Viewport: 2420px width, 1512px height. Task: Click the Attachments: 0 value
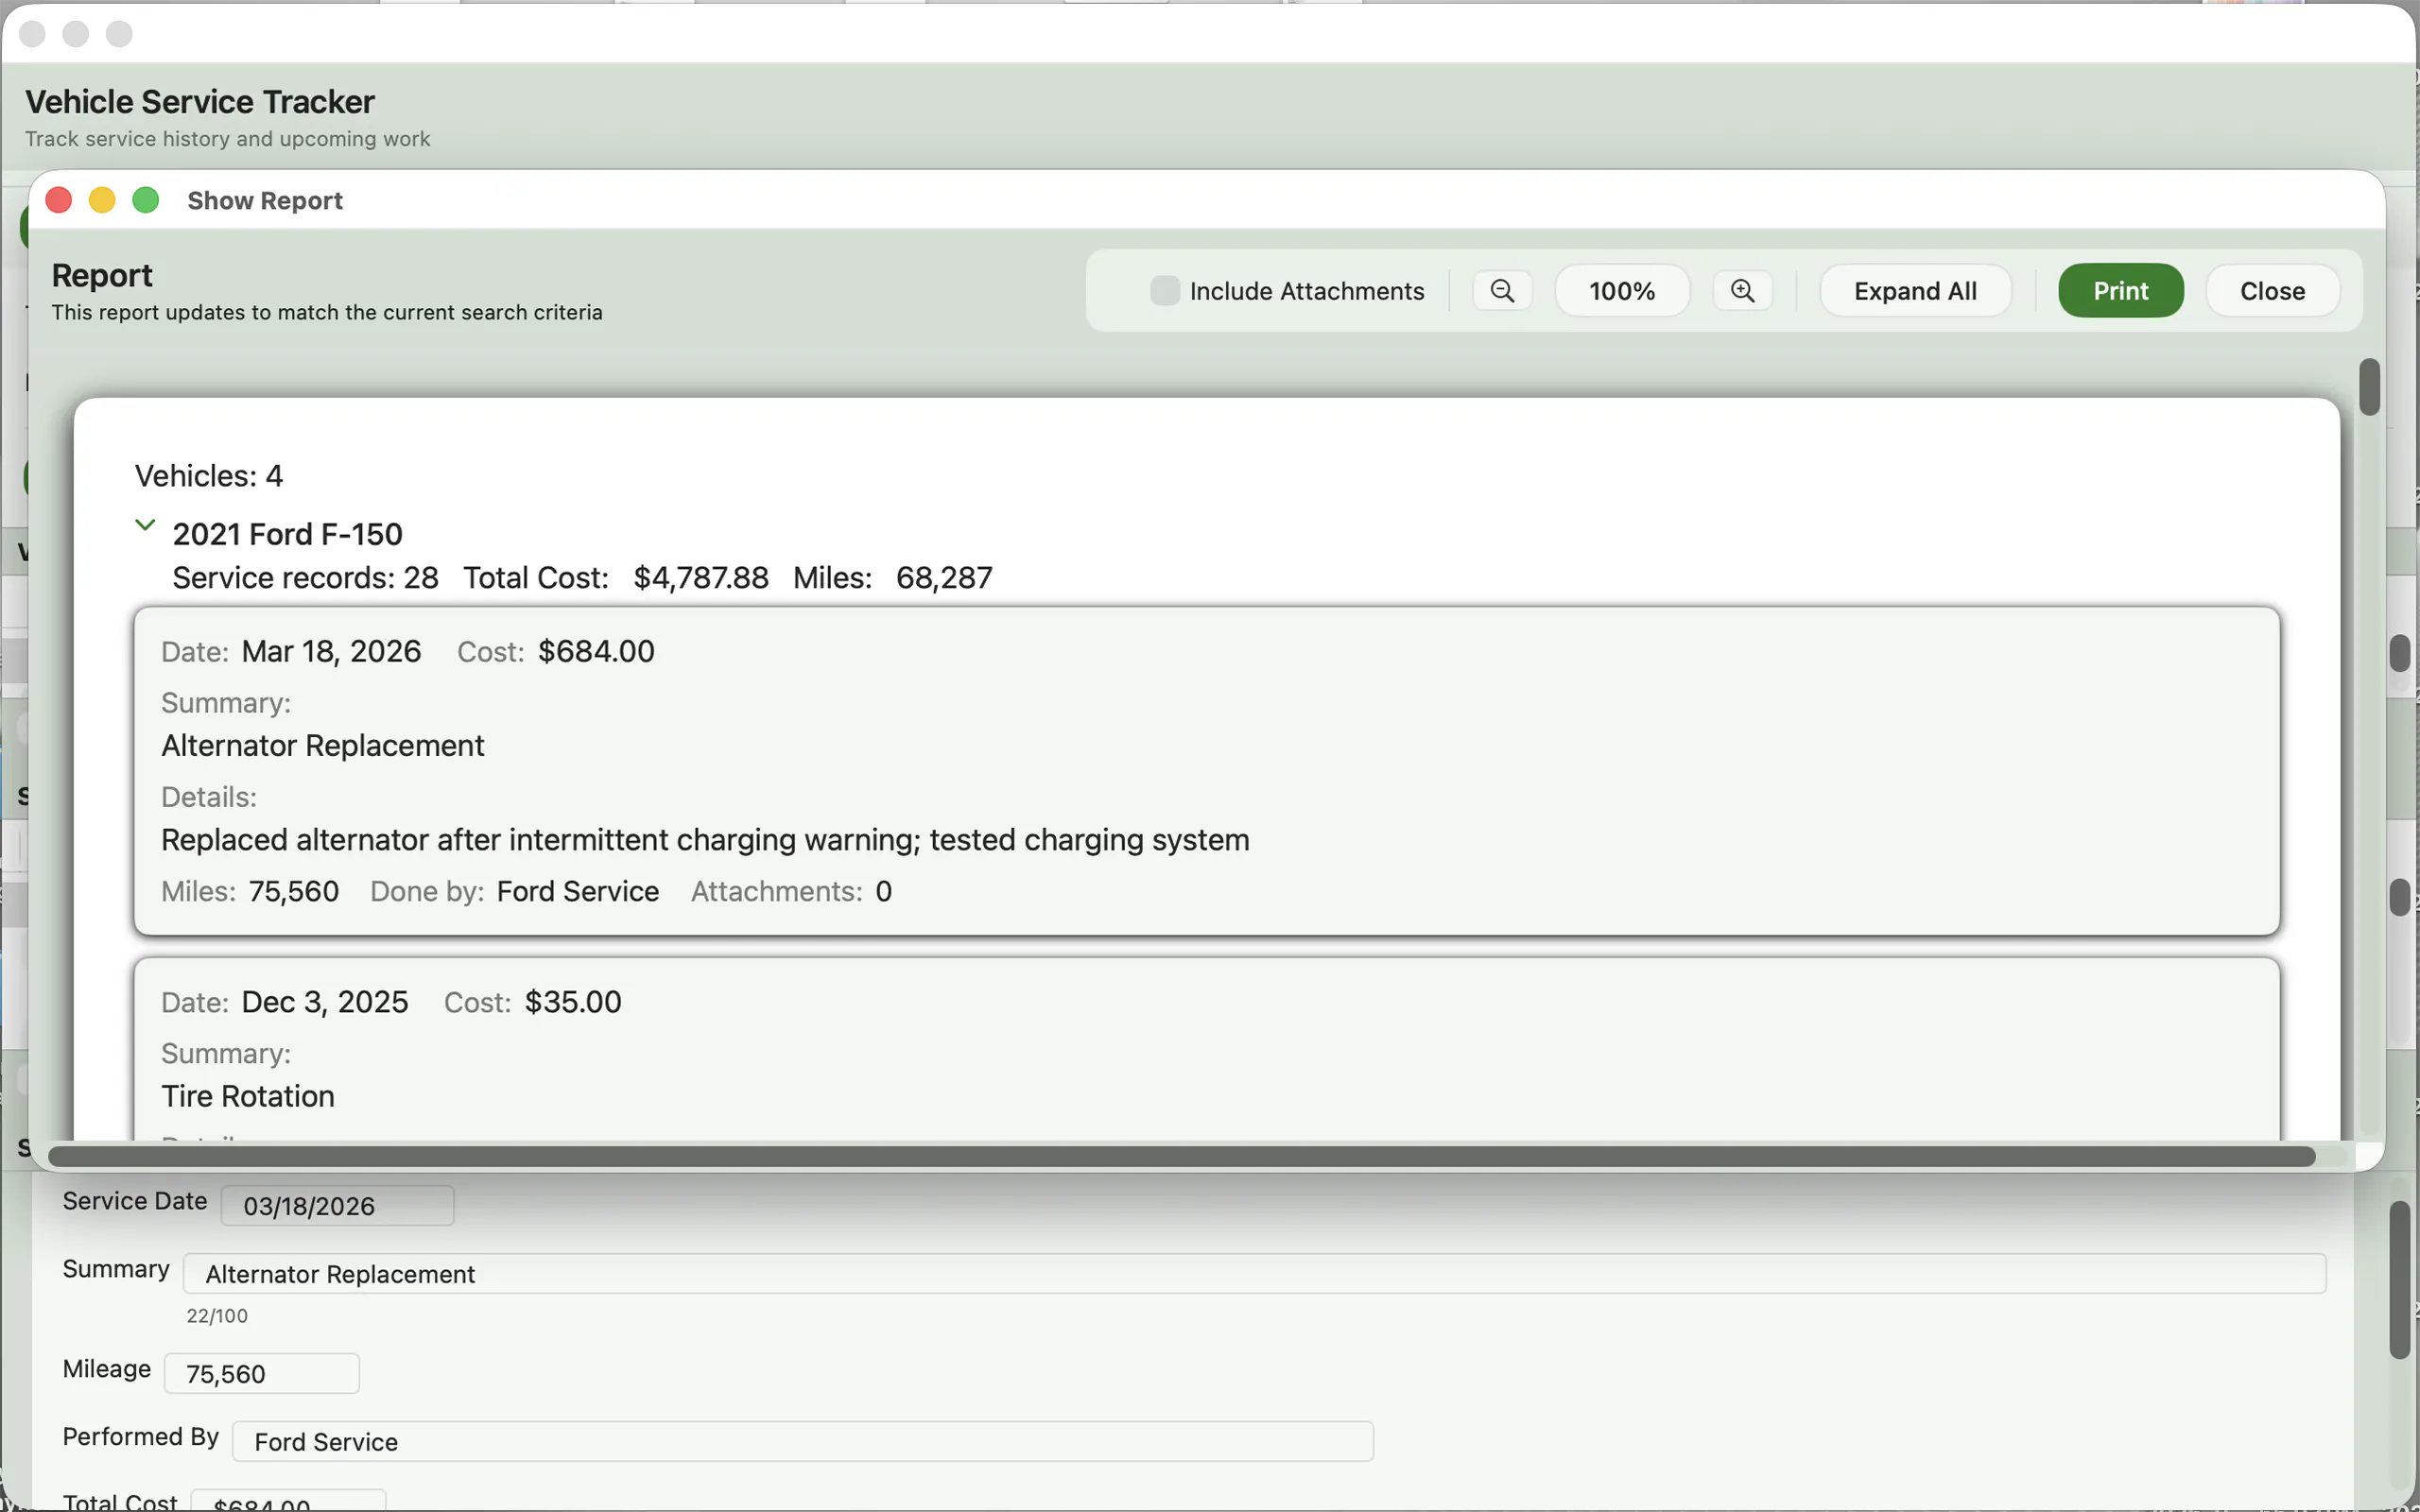(x=883, y=891)
